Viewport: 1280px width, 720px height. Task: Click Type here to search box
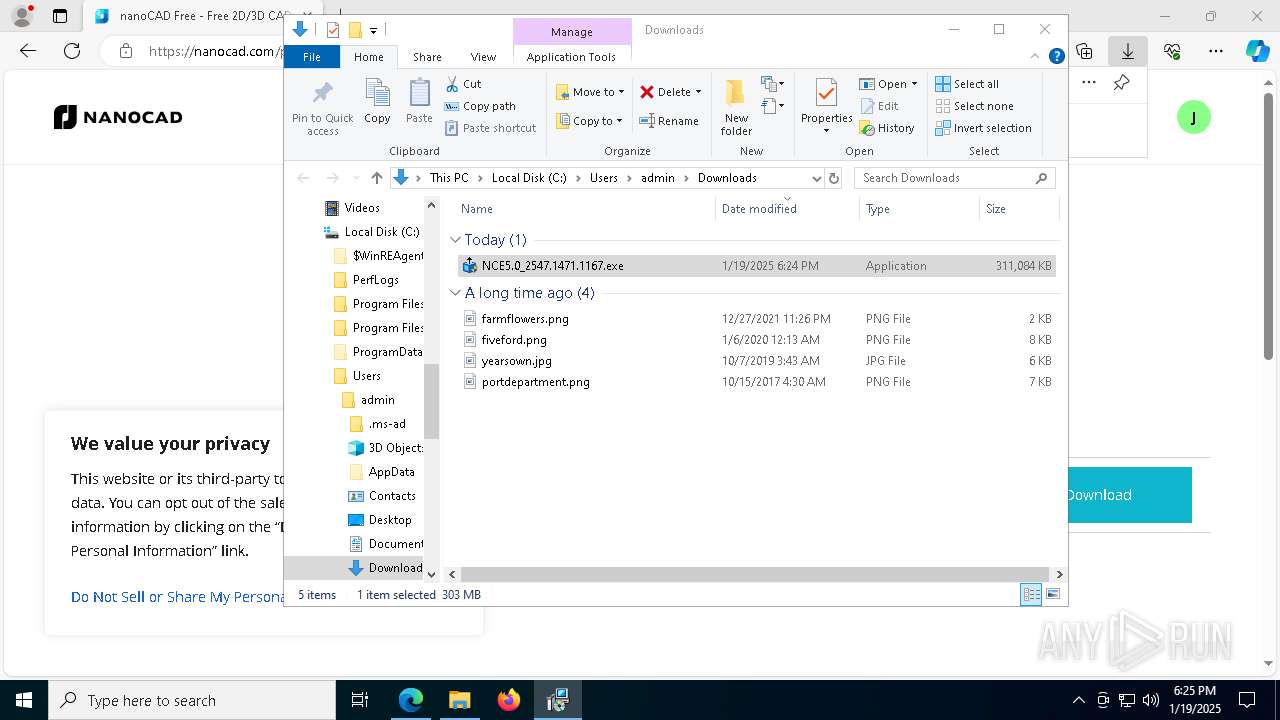coord(192,700)
